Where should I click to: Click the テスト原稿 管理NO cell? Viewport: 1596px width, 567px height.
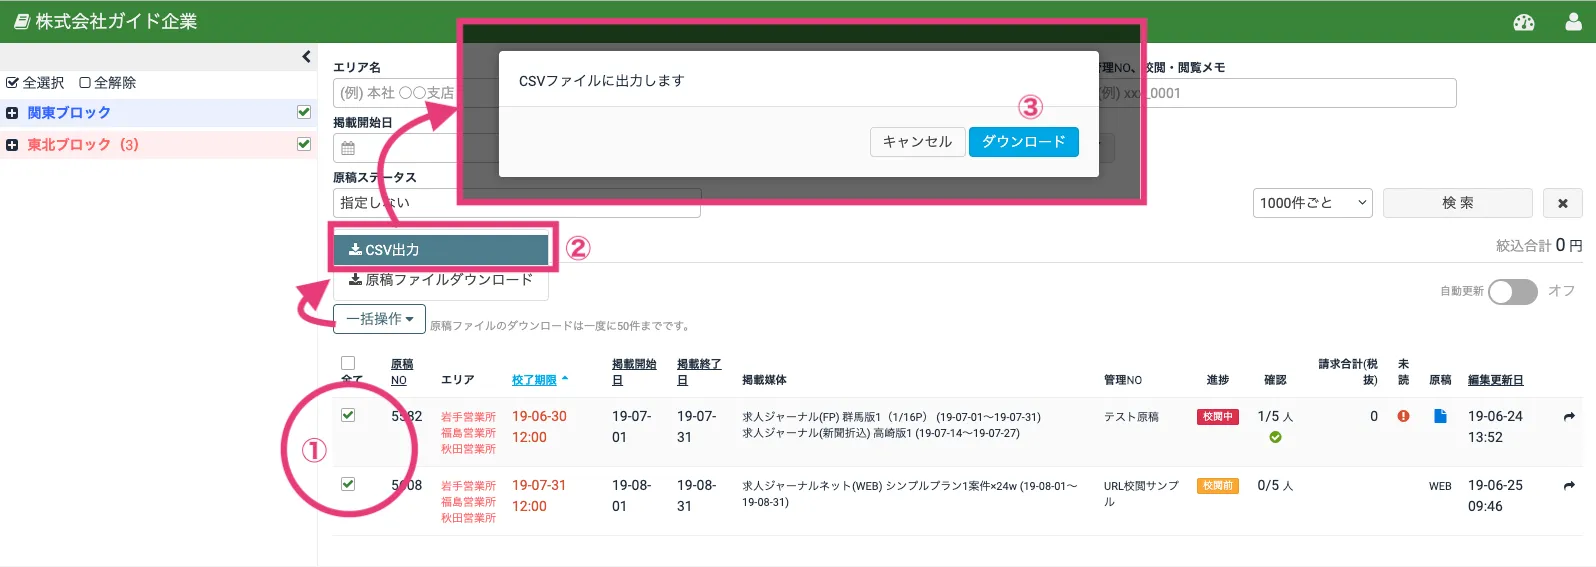[x=1131, y=417]
